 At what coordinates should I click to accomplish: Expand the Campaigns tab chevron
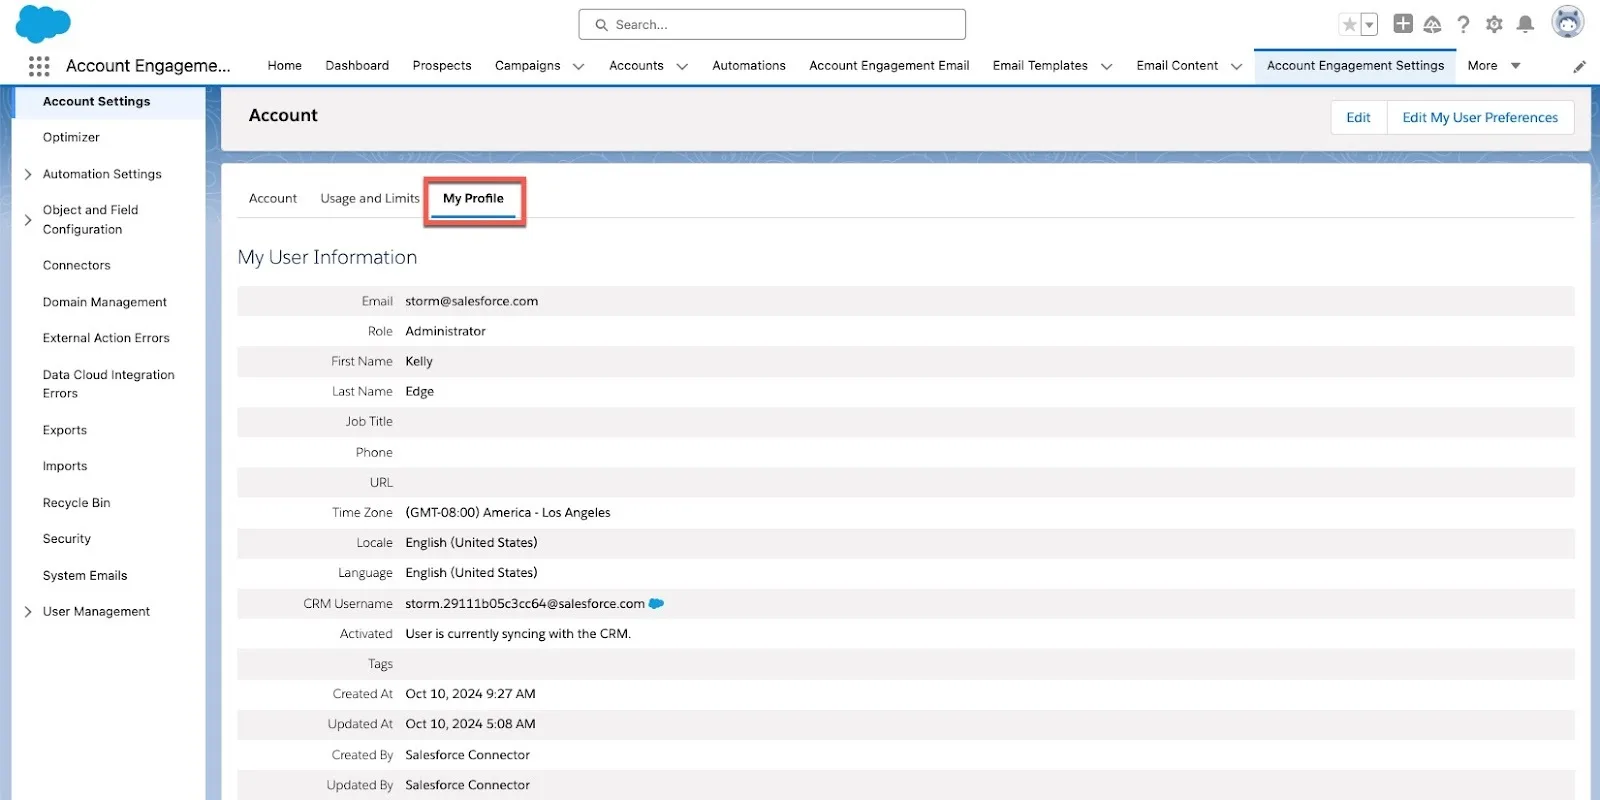pyautogui.click(x=578, y=67)
